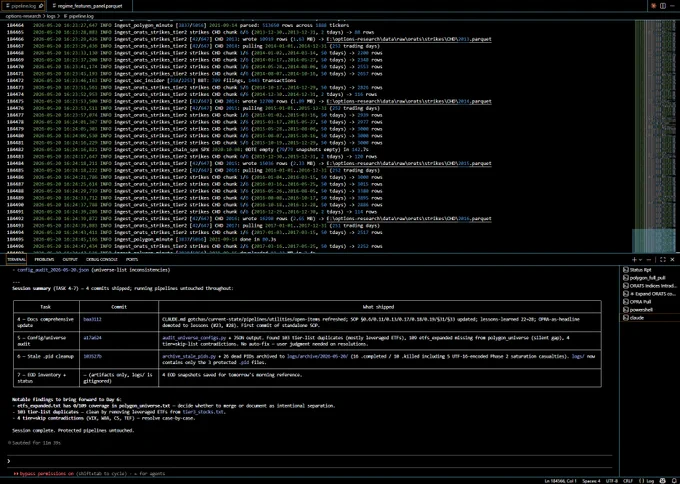Viewport: 680px width, 484px height.
Task: Open the CHD\2015.parquet path link
Action: click(x=409, y=164)
